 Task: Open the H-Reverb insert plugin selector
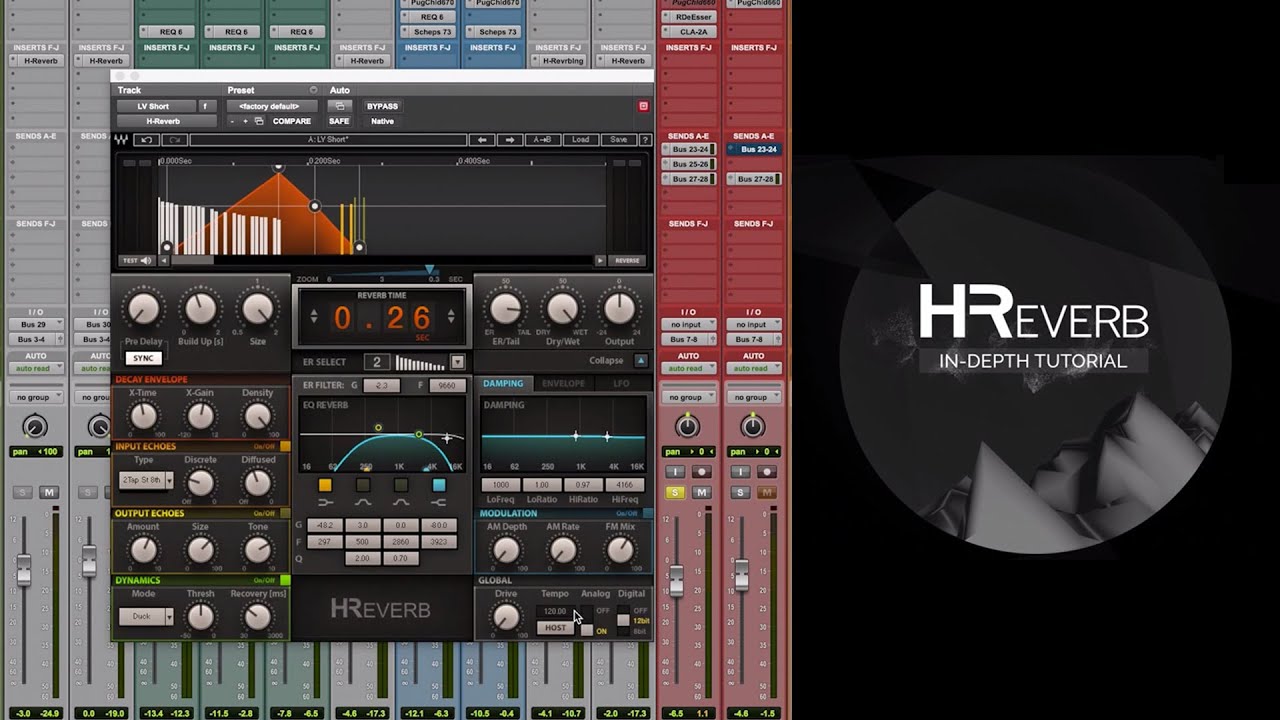(163, 121)
